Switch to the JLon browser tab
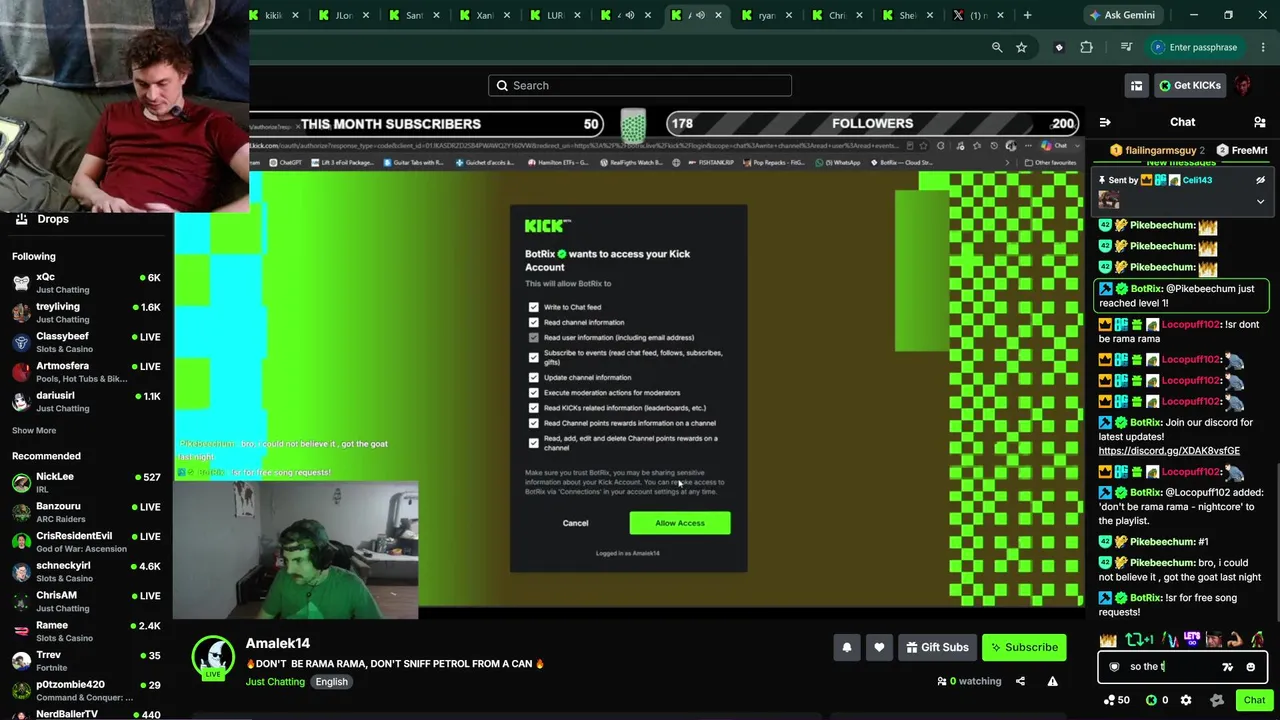The height and width of the screenshot is (720, 1280). pyautogui.click(x=344, y=15)
